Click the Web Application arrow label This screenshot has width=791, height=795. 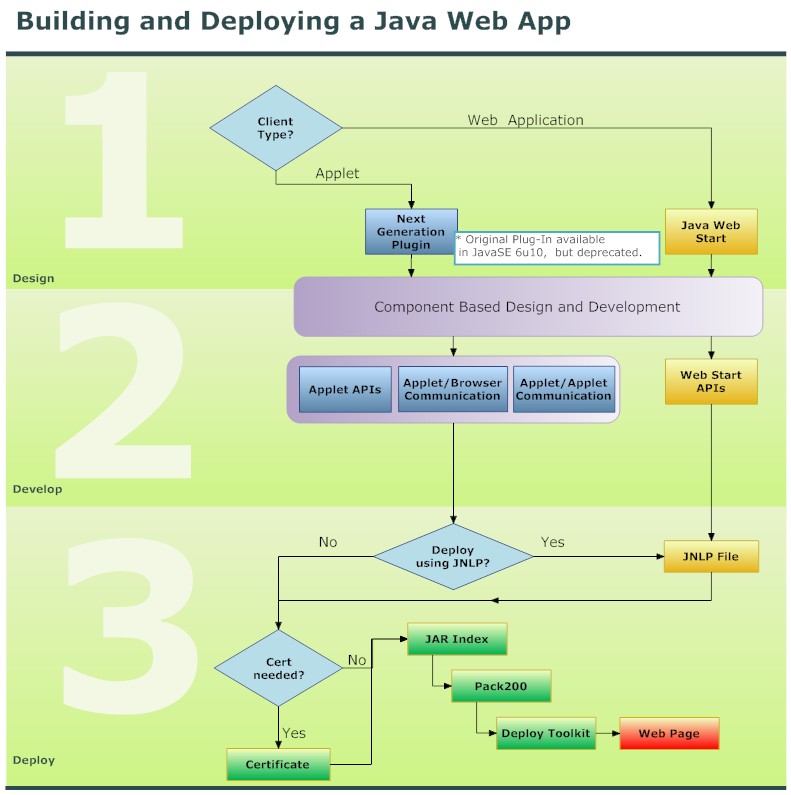pos(525,120)
